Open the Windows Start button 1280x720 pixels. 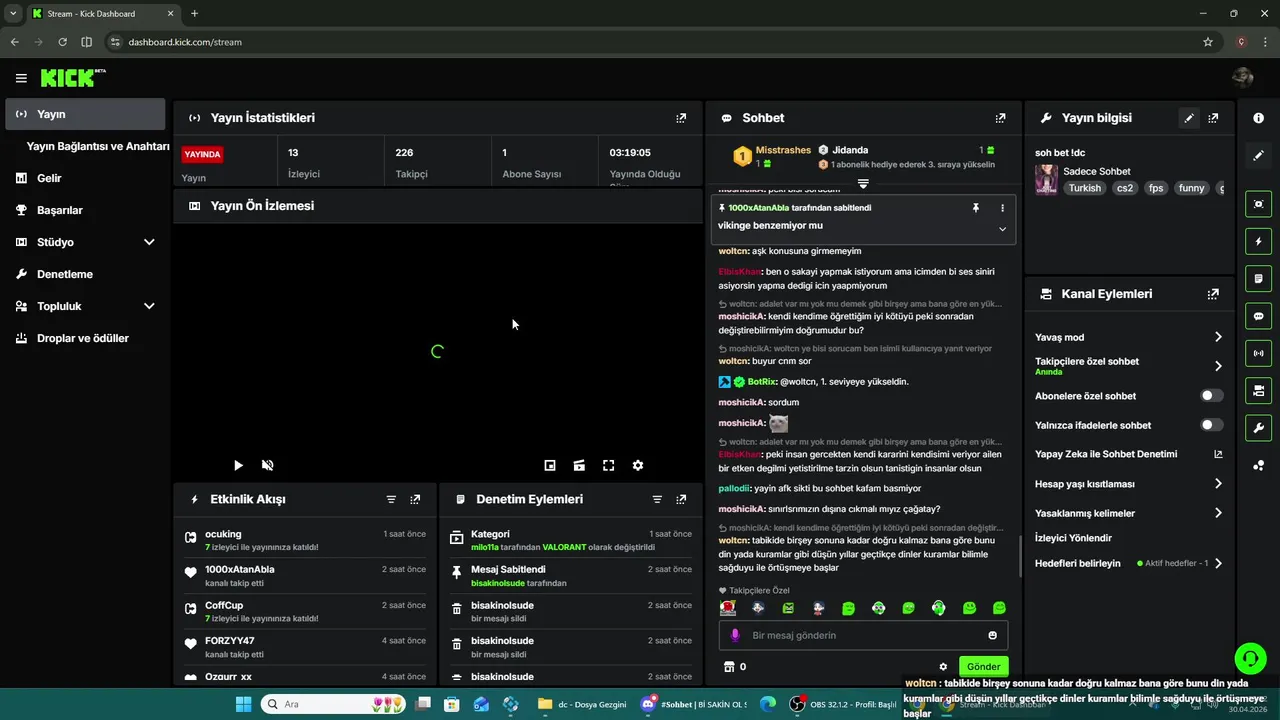[243, 704]
